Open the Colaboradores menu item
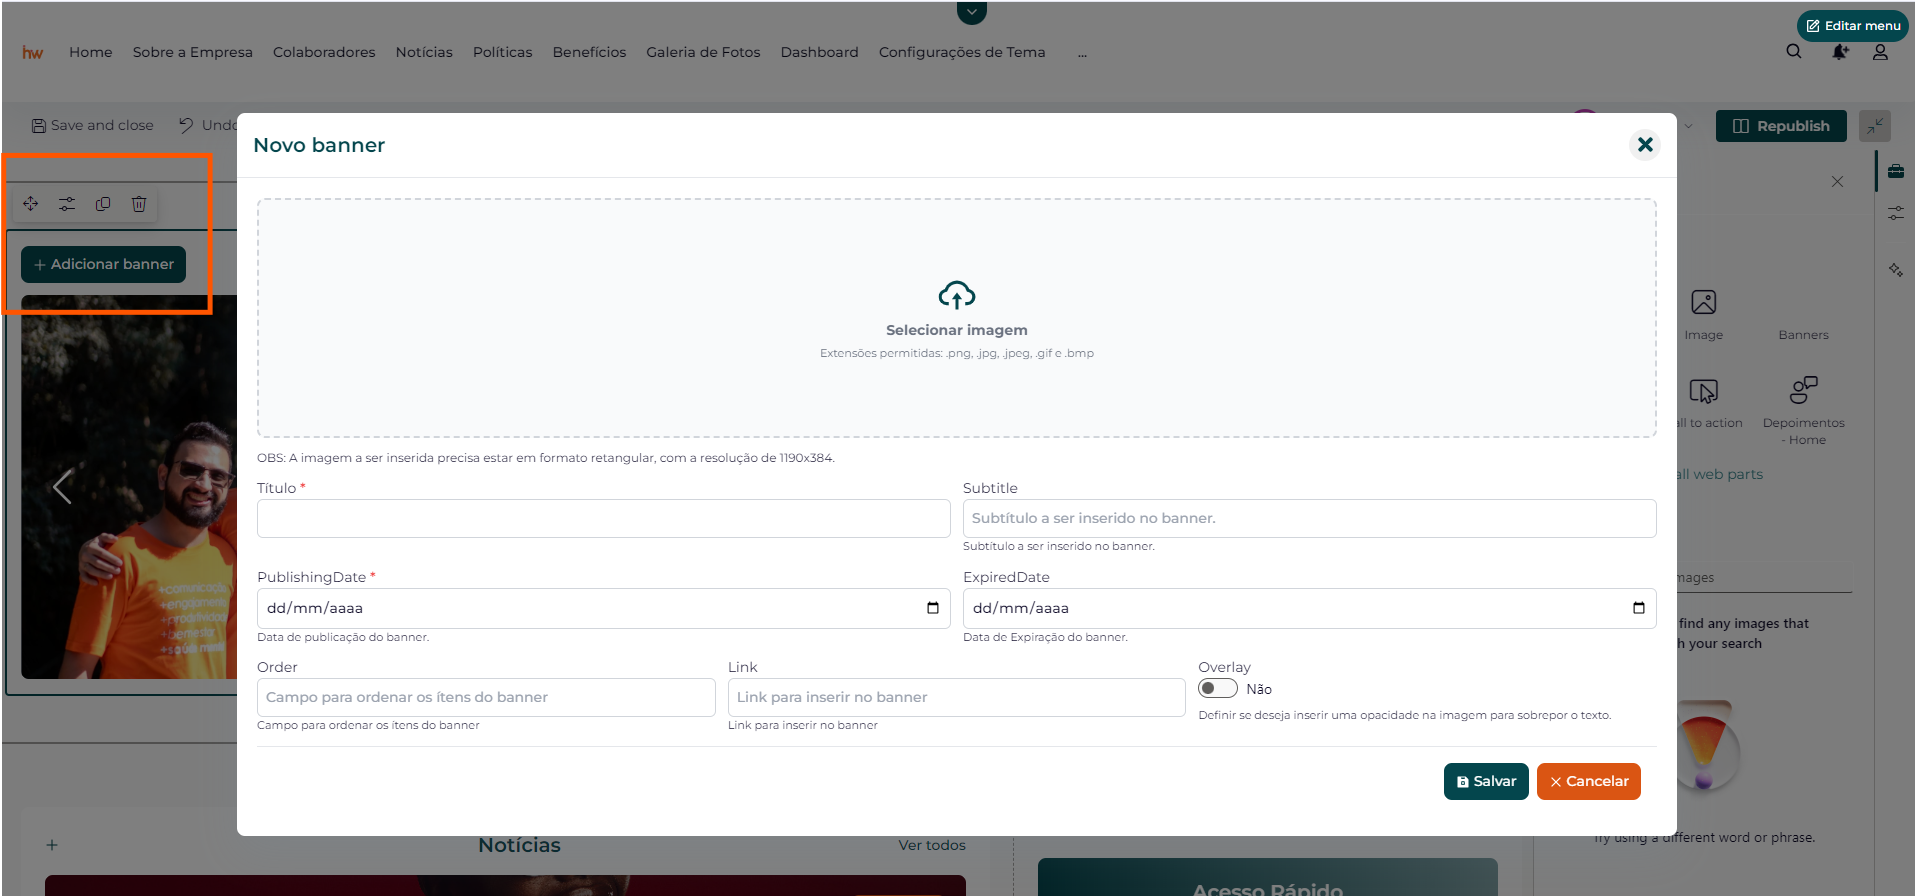 (x=324, y=52)
